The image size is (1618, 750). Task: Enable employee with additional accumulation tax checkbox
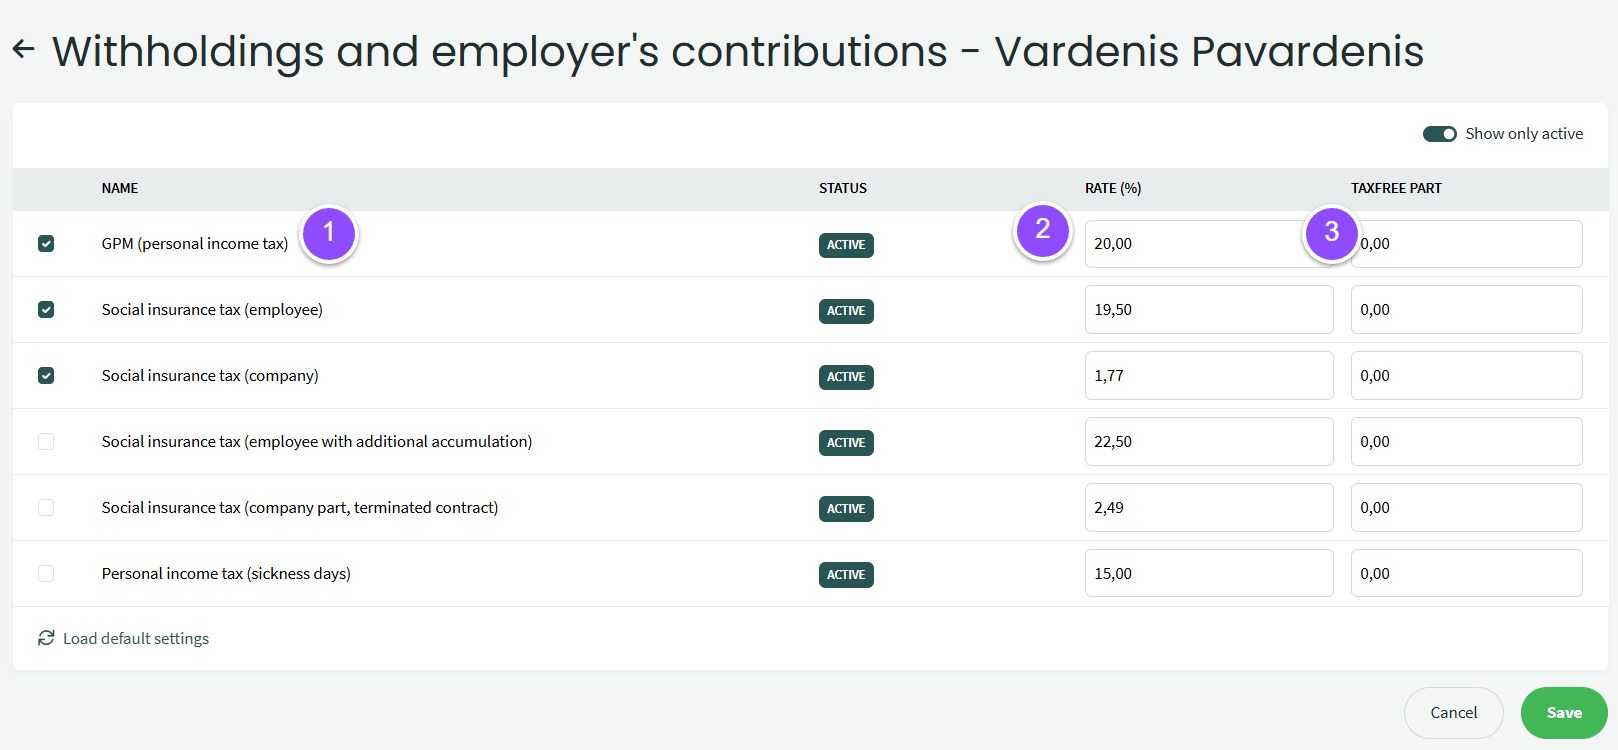pos(46,442)
